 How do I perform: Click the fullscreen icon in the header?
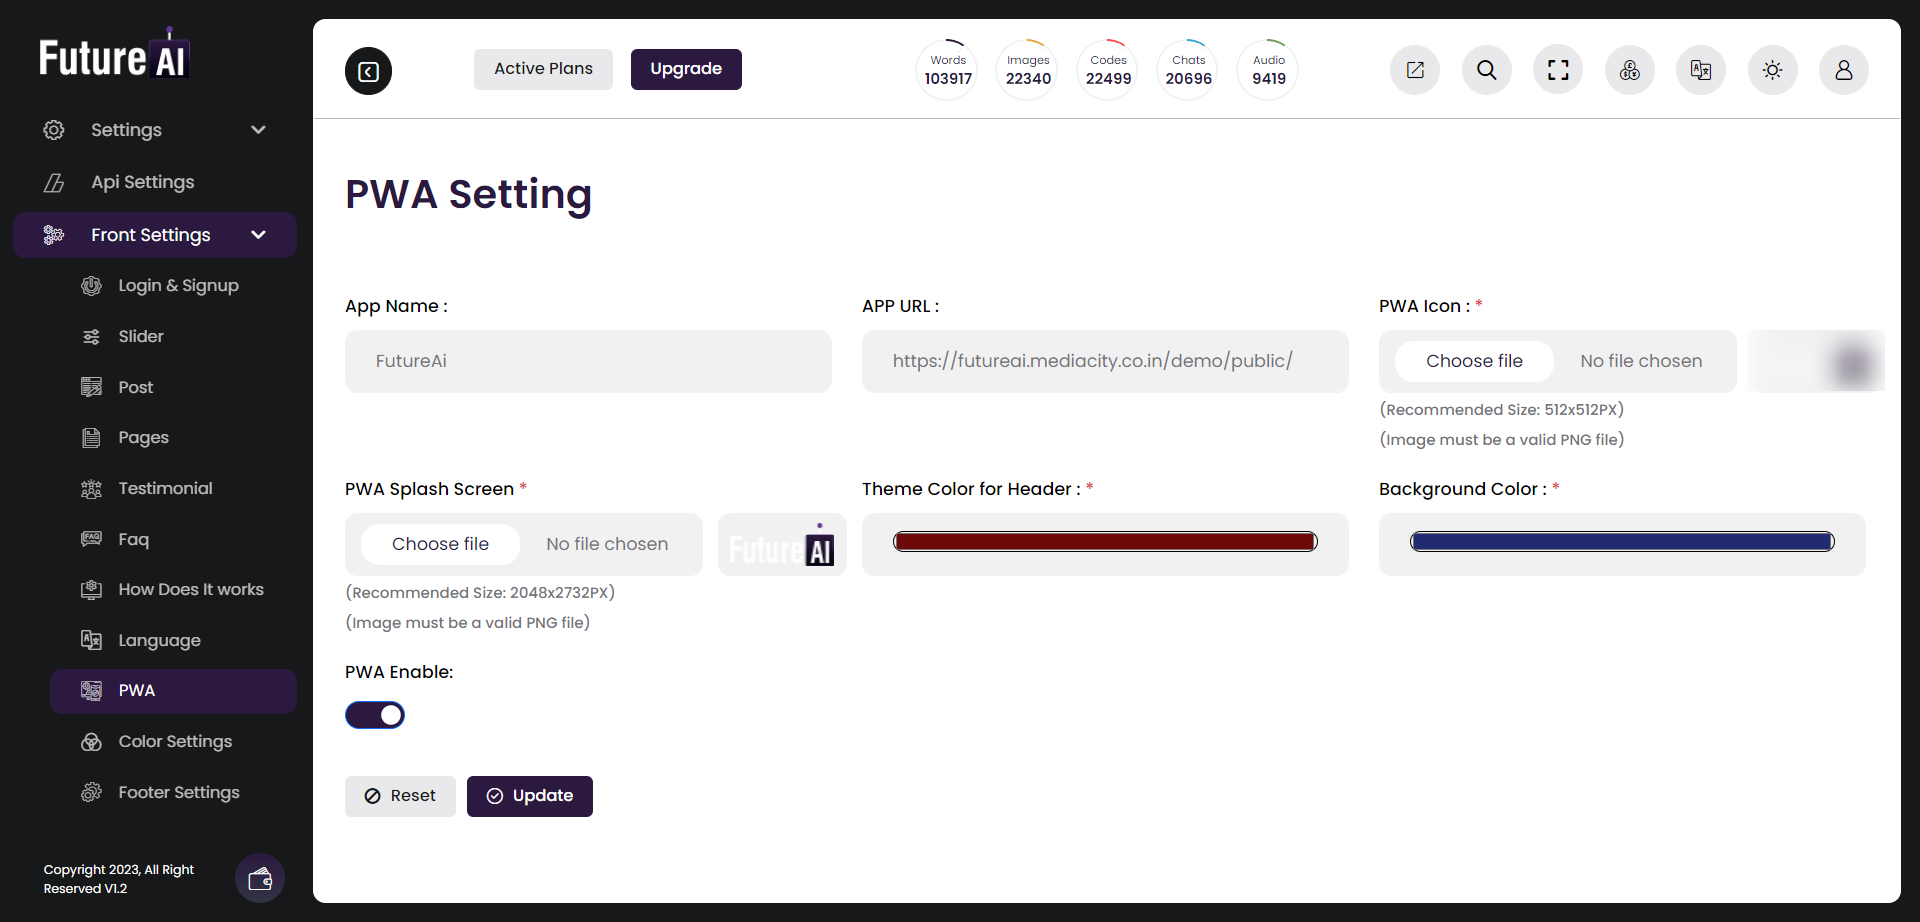1557,70
